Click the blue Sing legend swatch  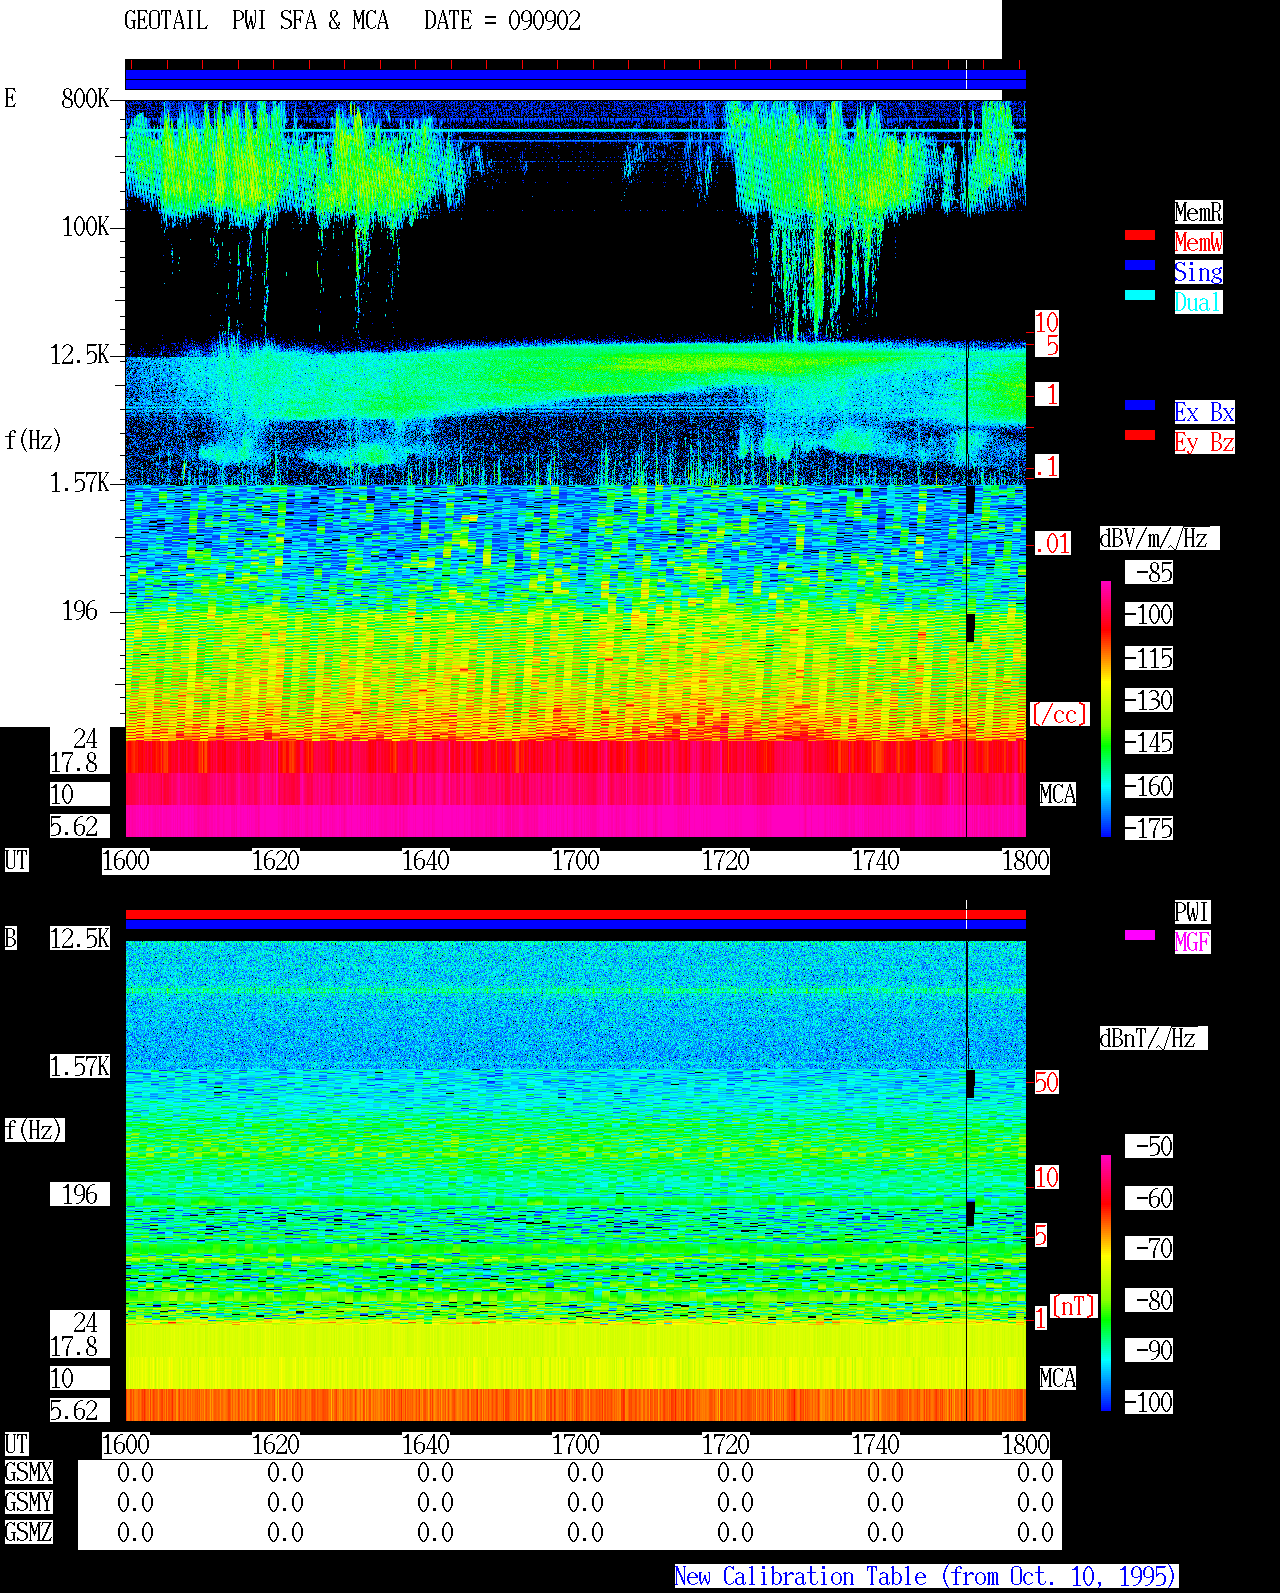pyautogui.click(x=1140, y=265)
